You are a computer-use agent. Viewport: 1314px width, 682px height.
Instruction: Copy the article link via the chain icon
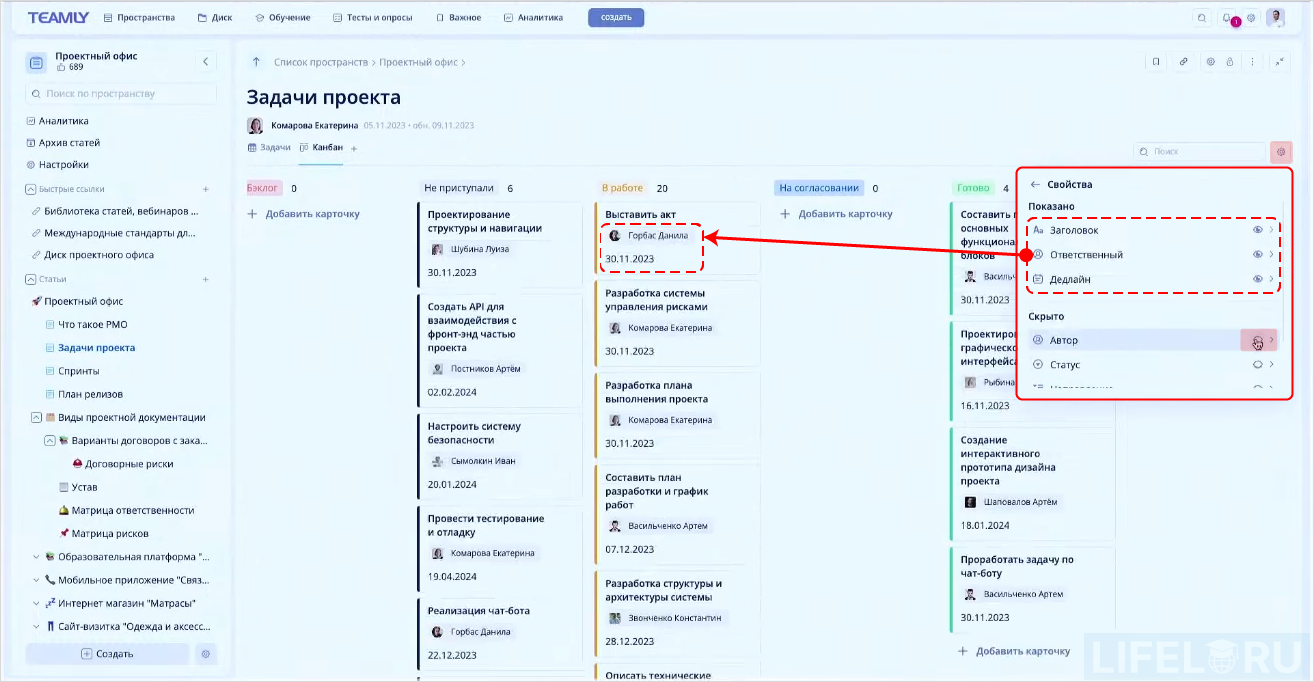(x=1184, y=61)
